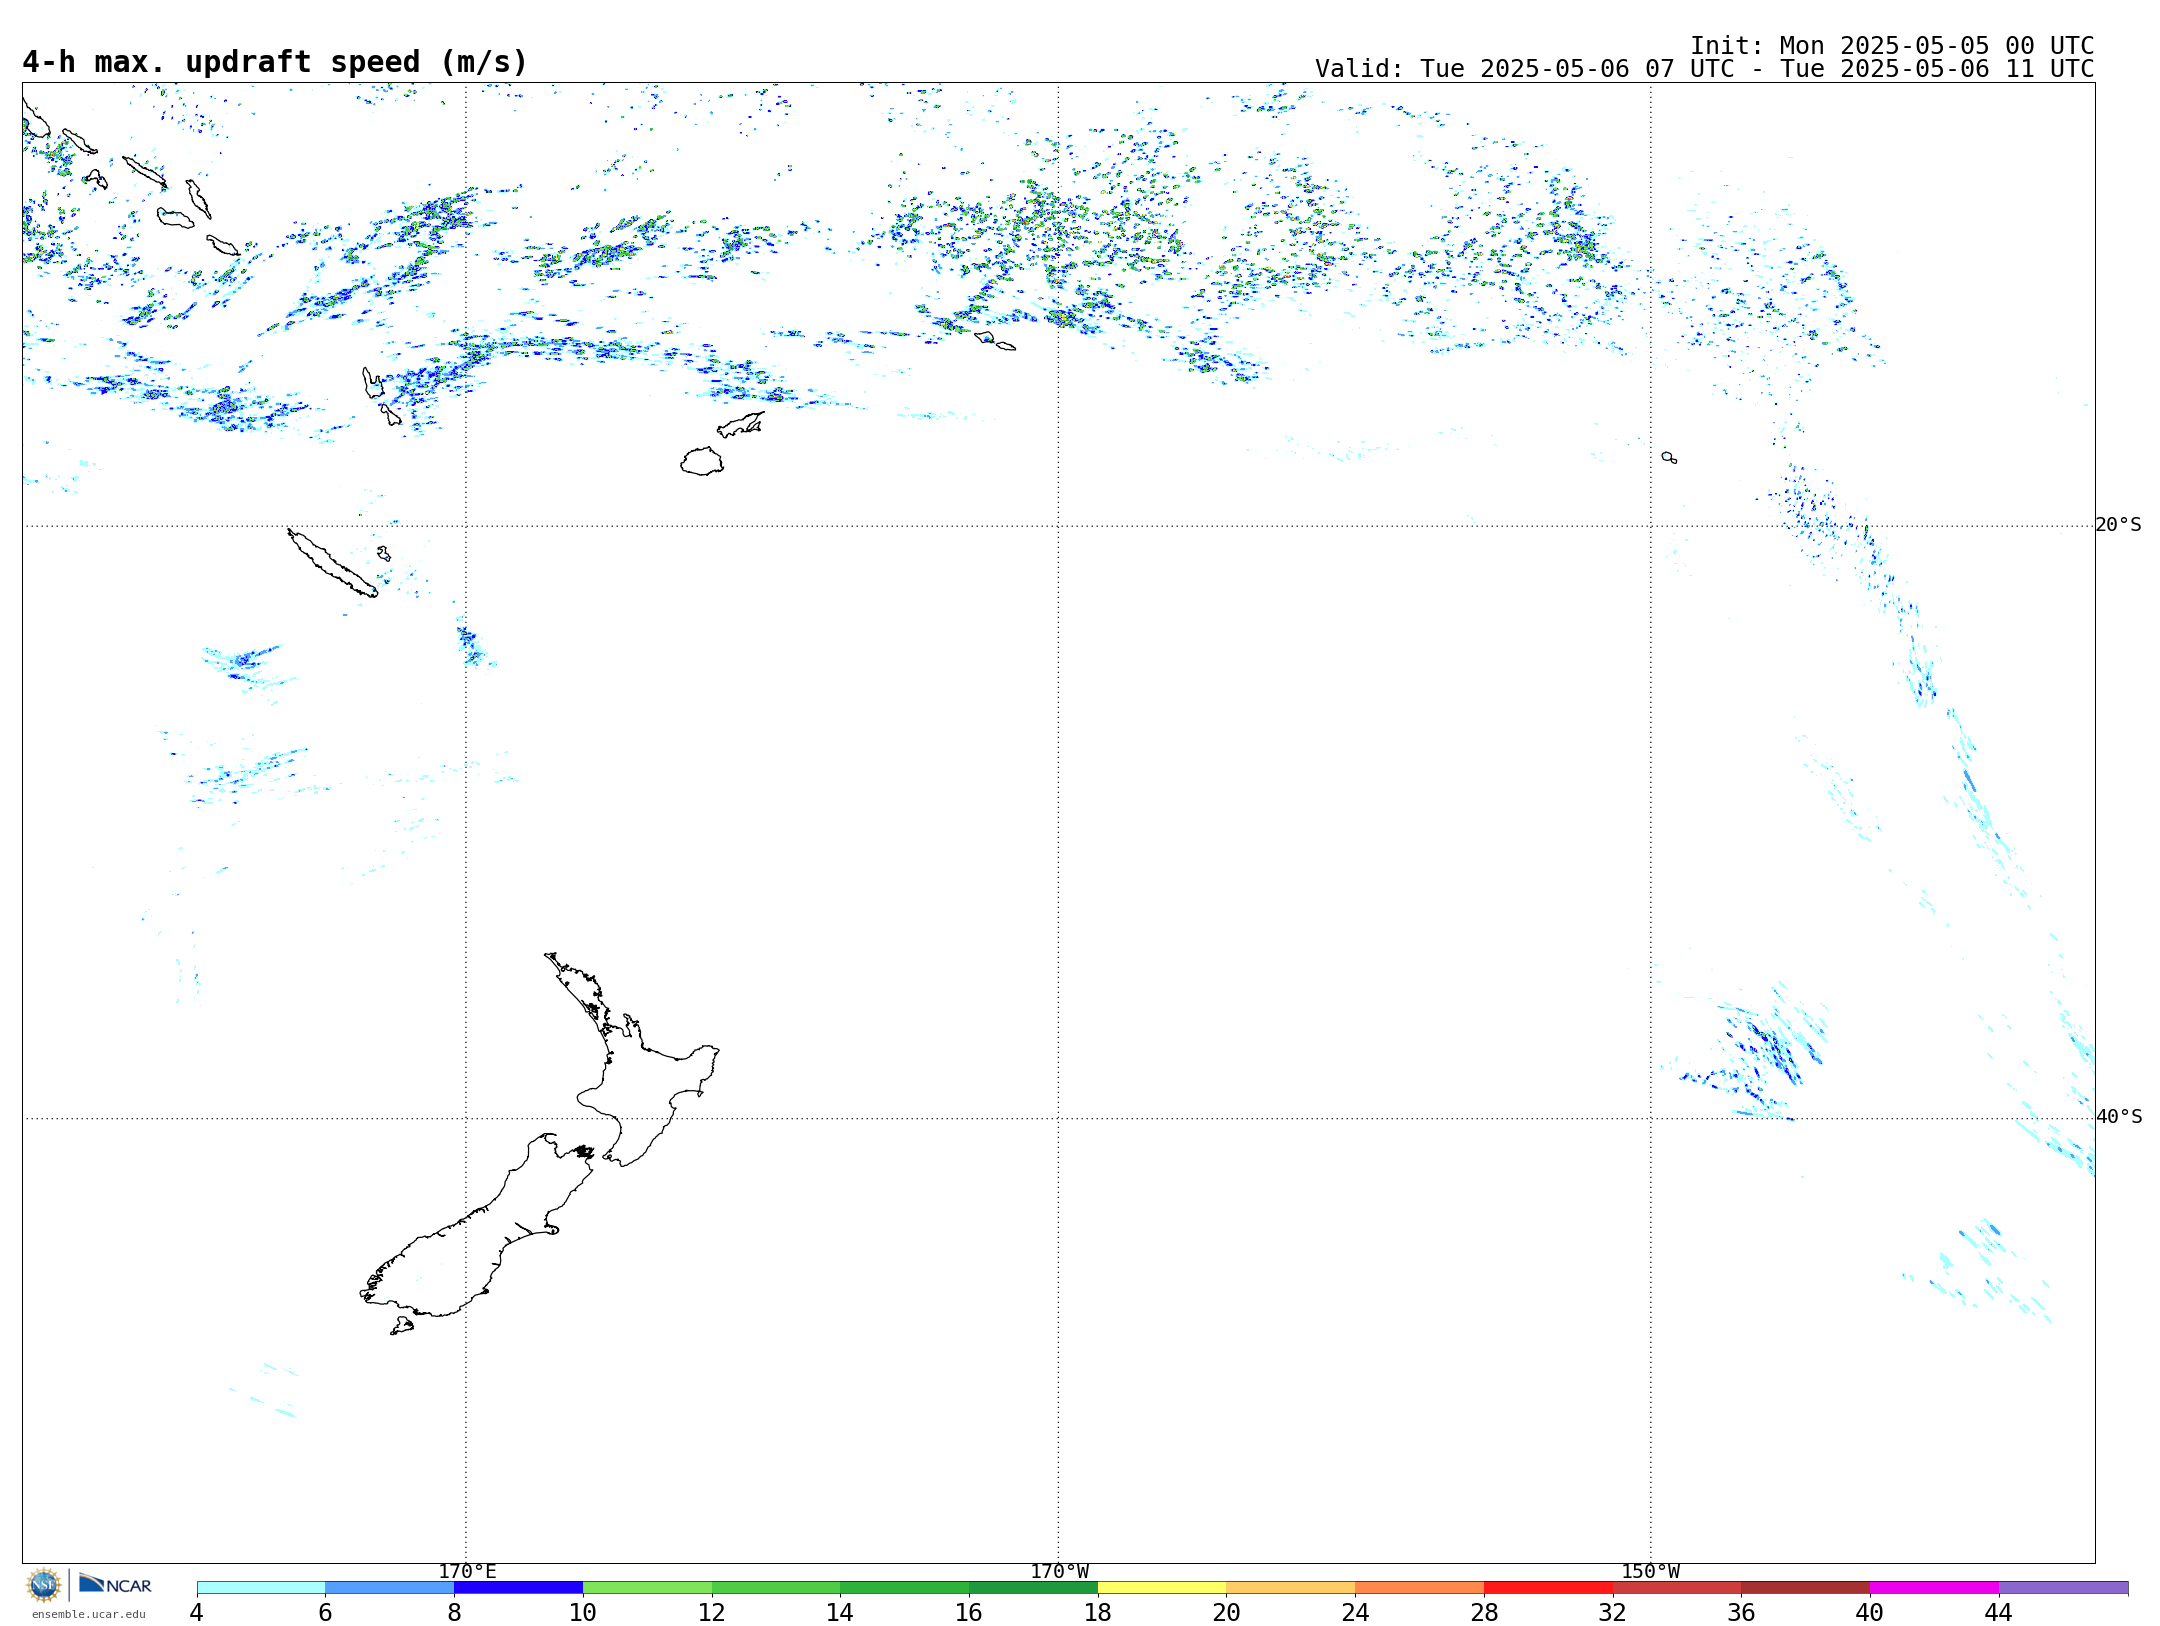Select the dark green 16-18 colorbar swatch
The image size is (2160, 1626).
pyautogui.click(x=1033, y=1588)
